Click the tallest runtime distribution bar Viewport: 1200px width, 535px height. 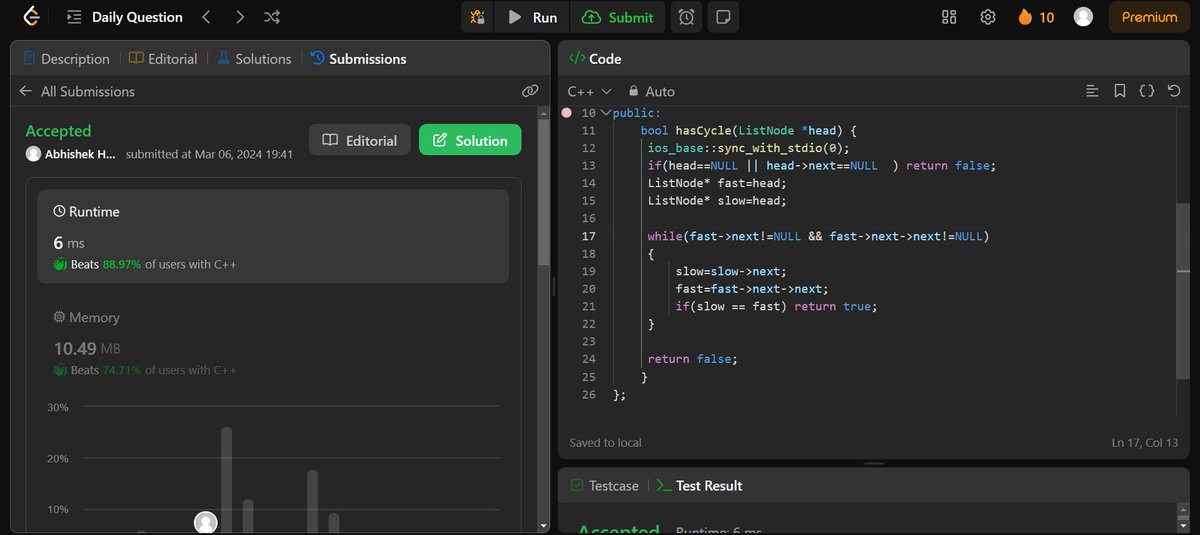click(x=227, y=480)
